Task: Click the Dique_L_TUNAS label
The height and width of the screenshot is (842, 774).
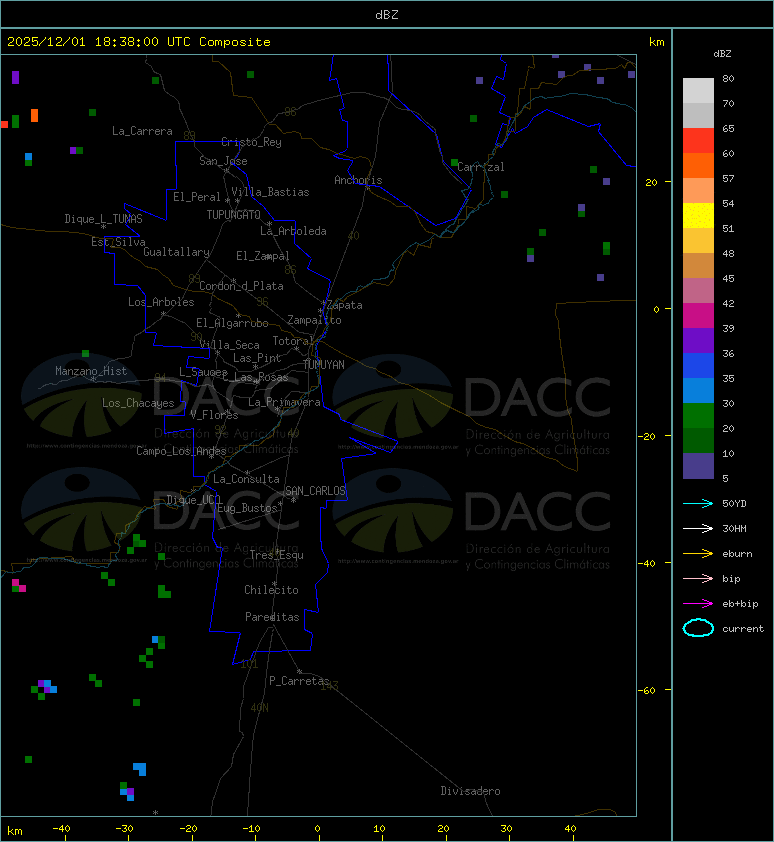Action: coord(104,219)
